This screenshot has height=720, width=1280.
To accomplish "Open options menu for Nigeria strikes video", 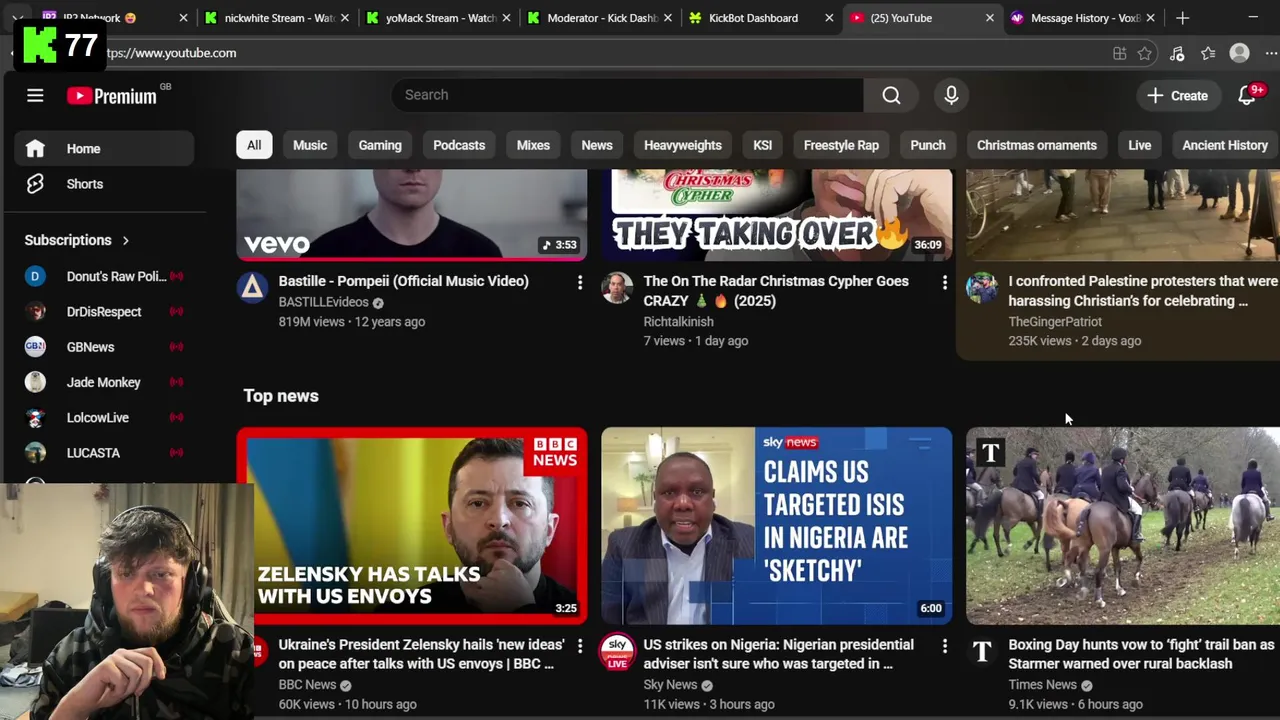I will click(944, 647).
